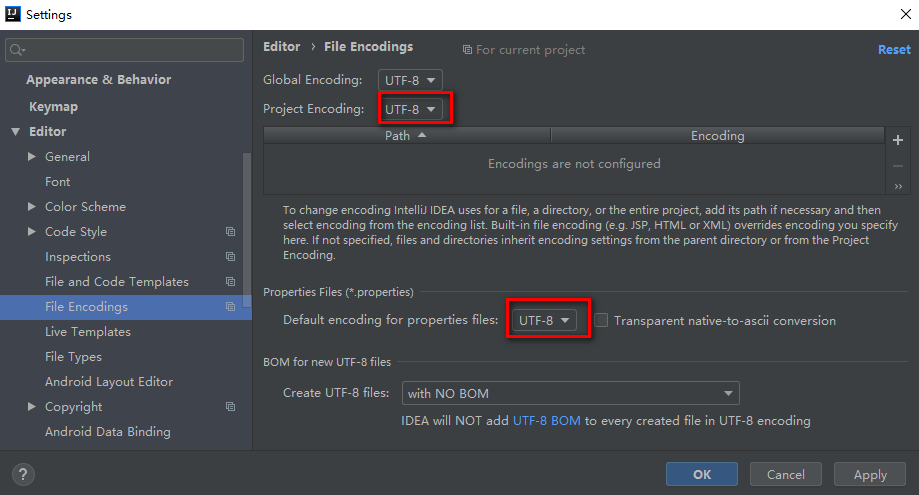Open the Global Encoding dropdown
This screenshot has height=495, width=919.
coord(410,80)
